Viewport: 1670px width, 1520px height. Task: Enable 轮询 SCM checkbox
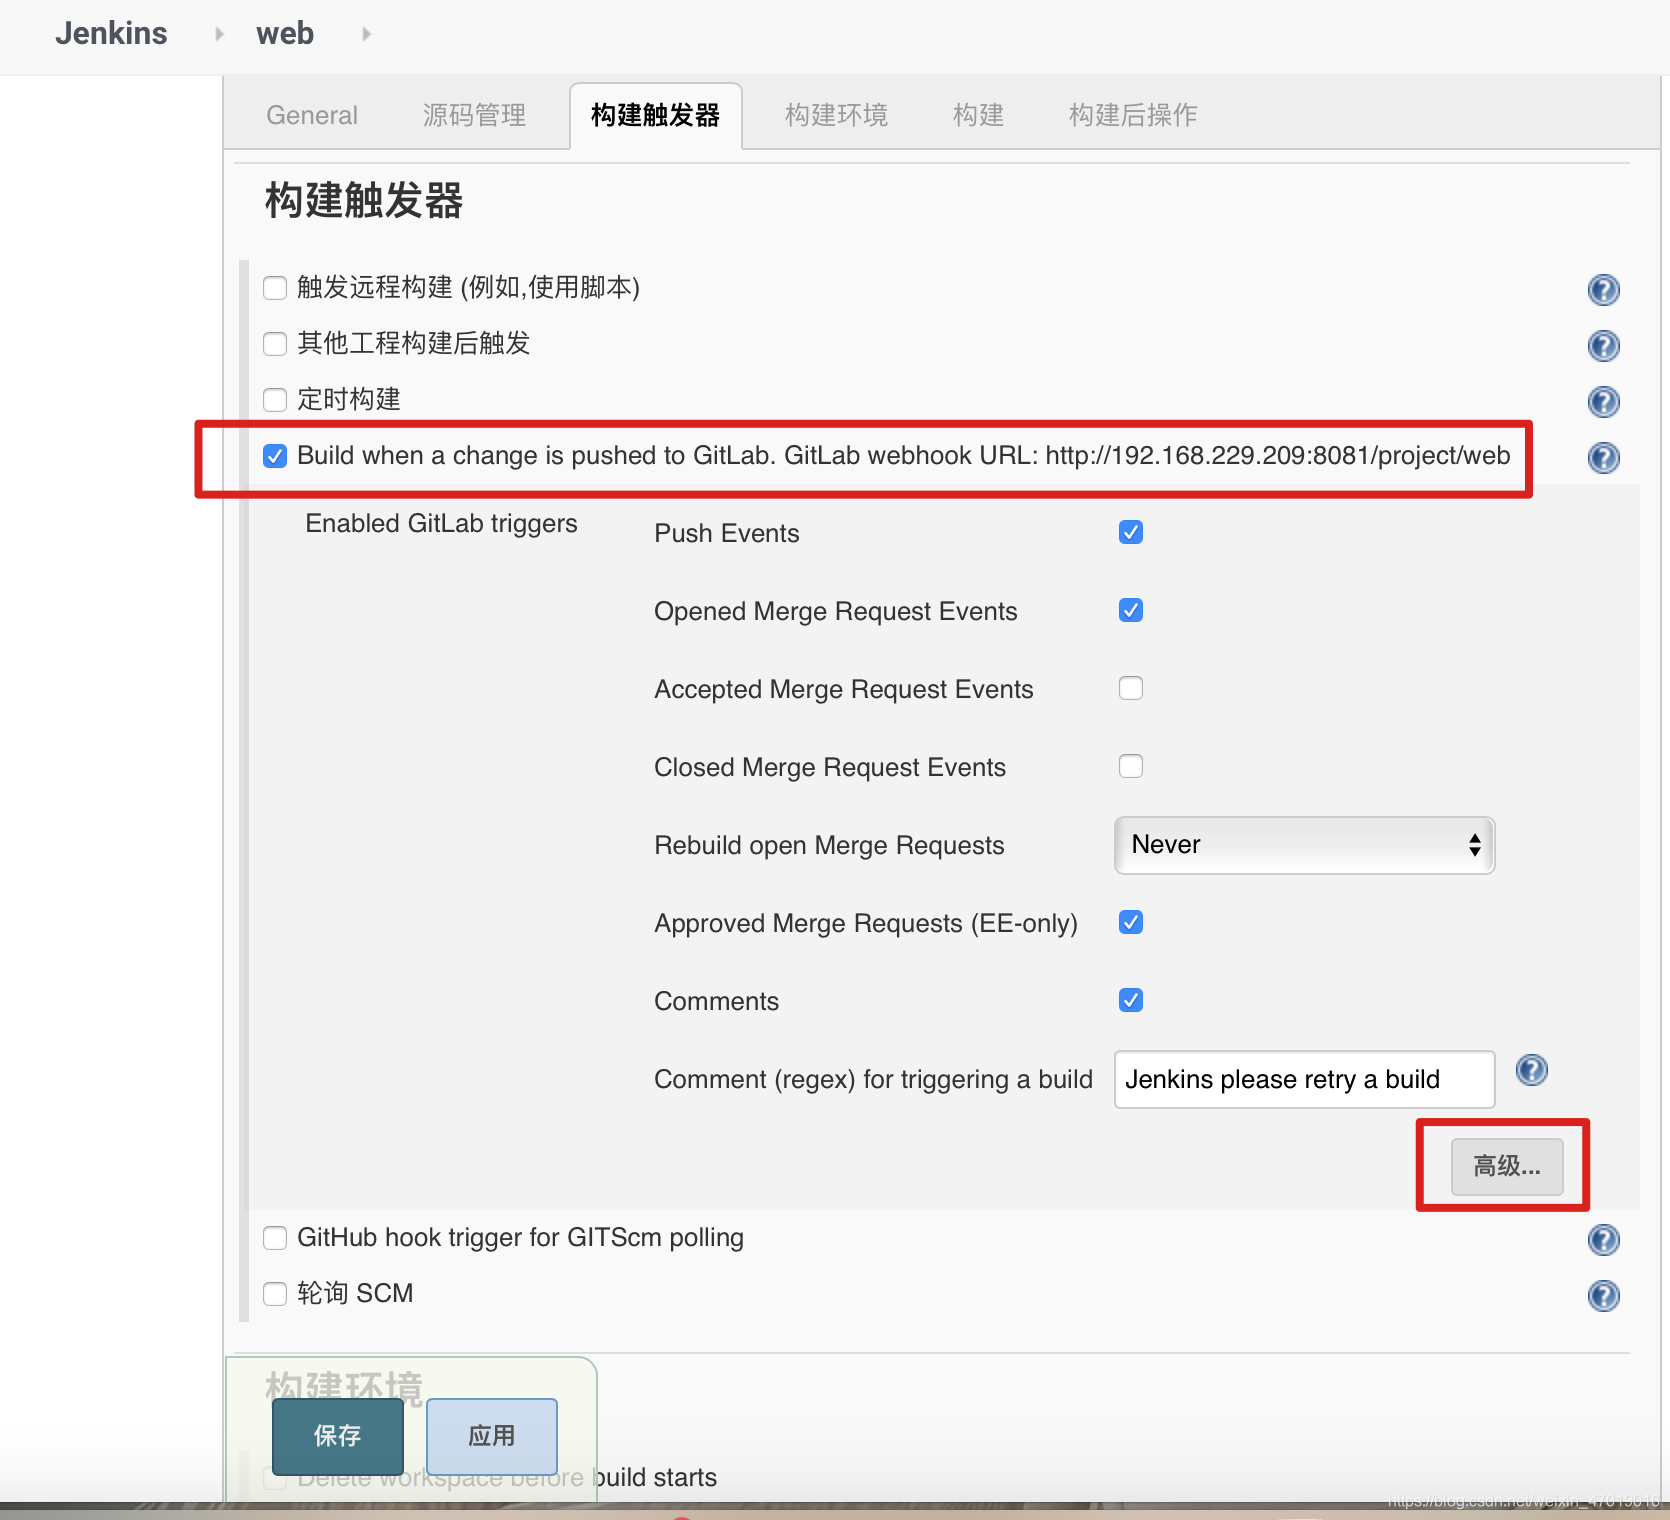(x=275, y=1294)
